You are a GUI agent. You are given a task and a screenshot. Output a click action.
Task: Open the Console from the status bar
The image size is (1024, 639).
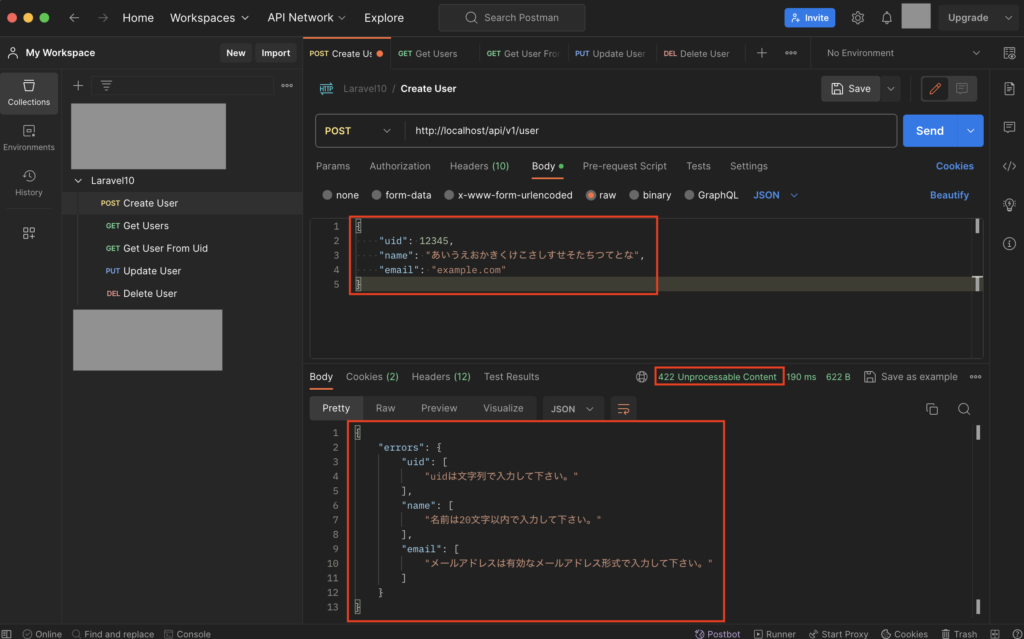coord(188,633)
